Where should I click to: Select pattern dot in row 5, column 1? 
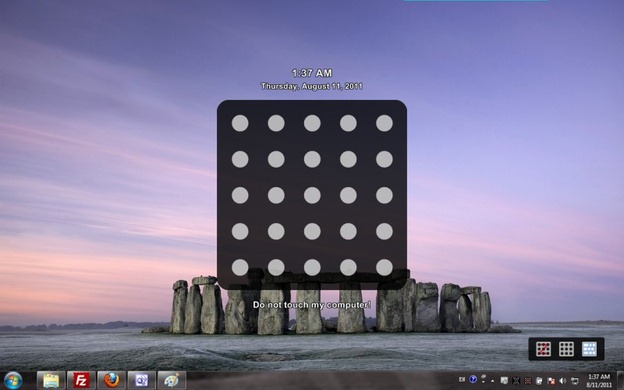(240, 267)
